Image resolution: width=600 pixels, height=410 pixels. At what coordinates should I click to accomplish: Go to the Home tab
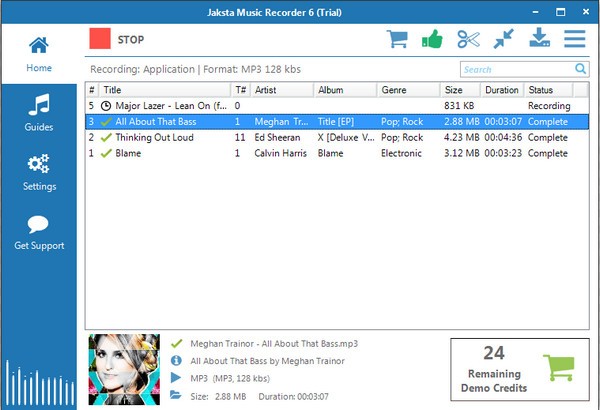[39, 54]
